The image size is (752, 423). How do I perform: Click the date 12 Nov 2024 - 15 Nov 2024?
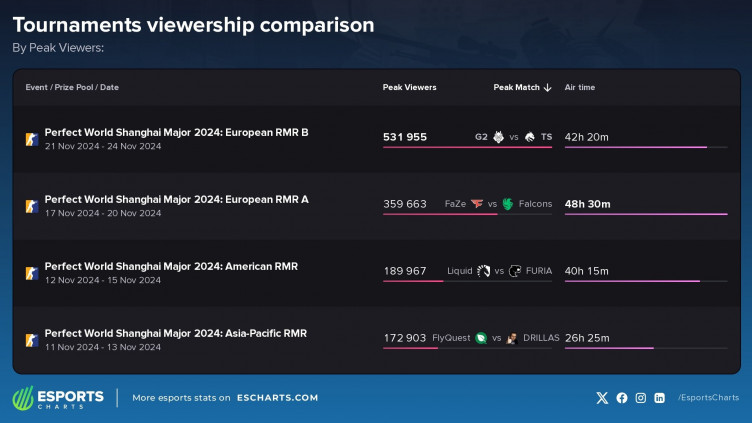pyautogui.click(x=103, y=280)
